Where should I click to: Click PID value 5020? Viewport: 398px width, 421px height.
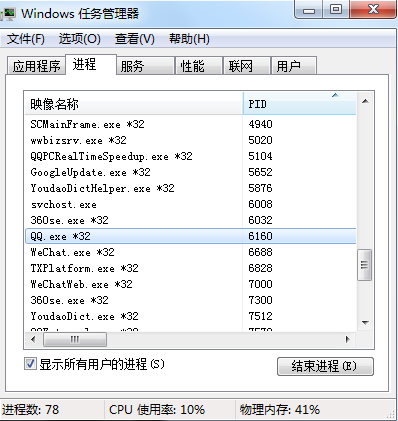pyautogui.click(x=260, y=140)
